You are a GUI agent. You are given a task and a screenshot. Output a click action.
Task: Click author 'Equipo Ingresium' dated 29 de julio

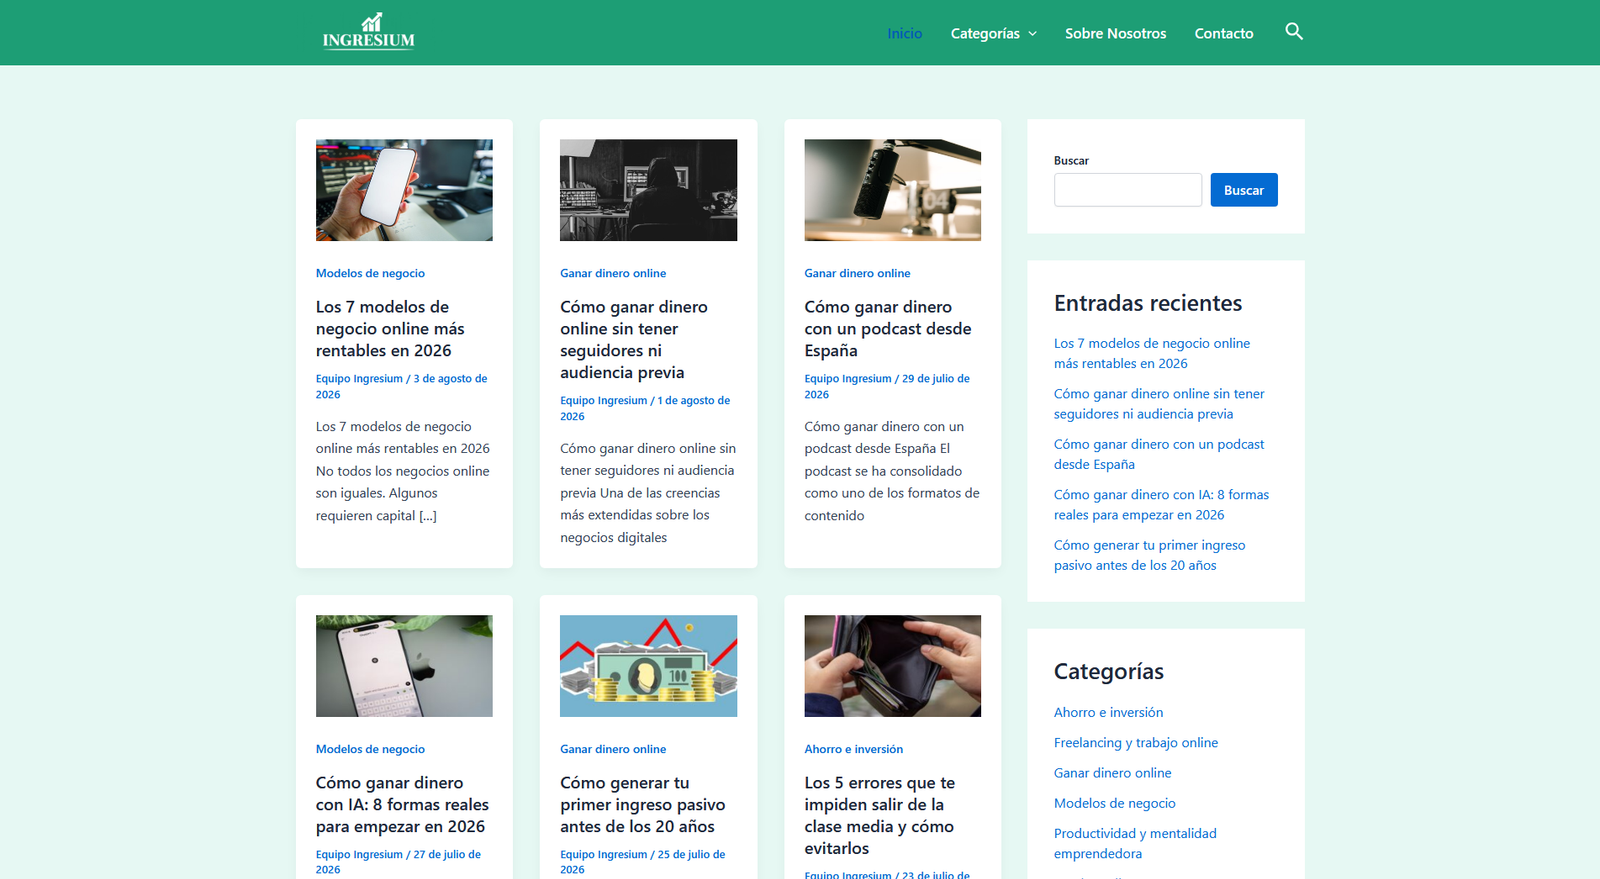848,379
